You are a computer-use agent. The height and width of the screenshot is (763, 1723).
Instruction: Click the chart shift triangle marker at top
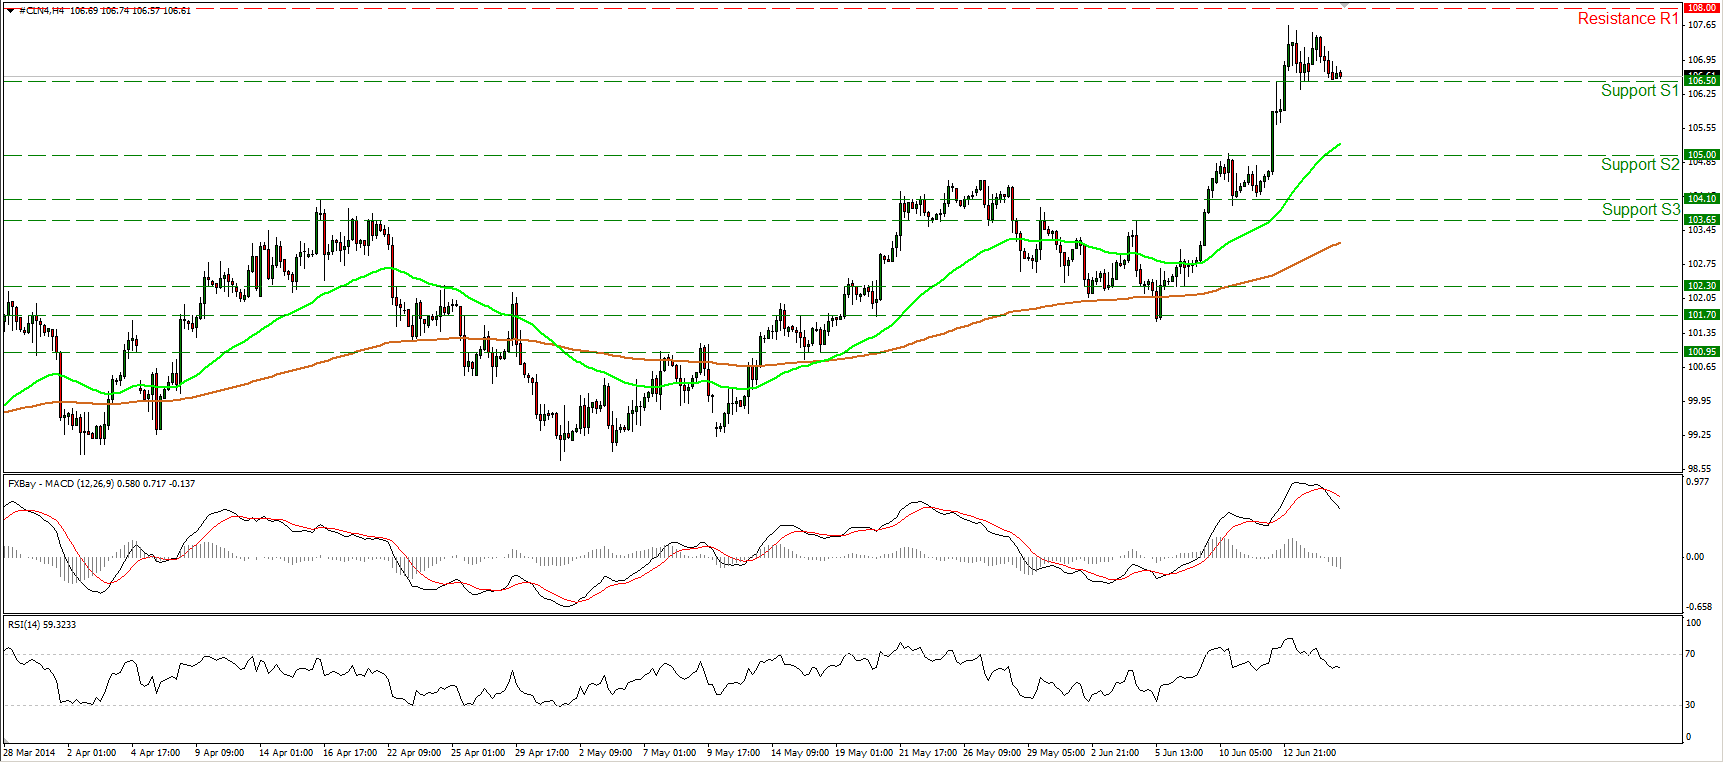[1344, 5]
